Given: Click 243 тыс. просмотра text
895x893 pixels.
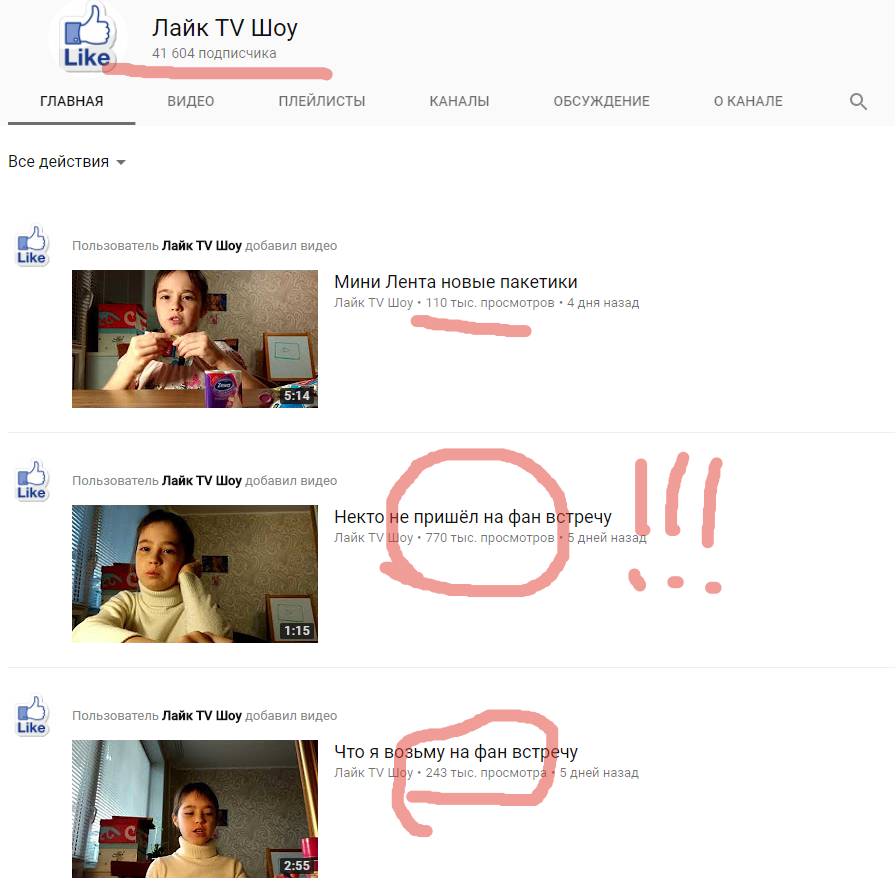Looking at the screenshot, I should (486, 773).
